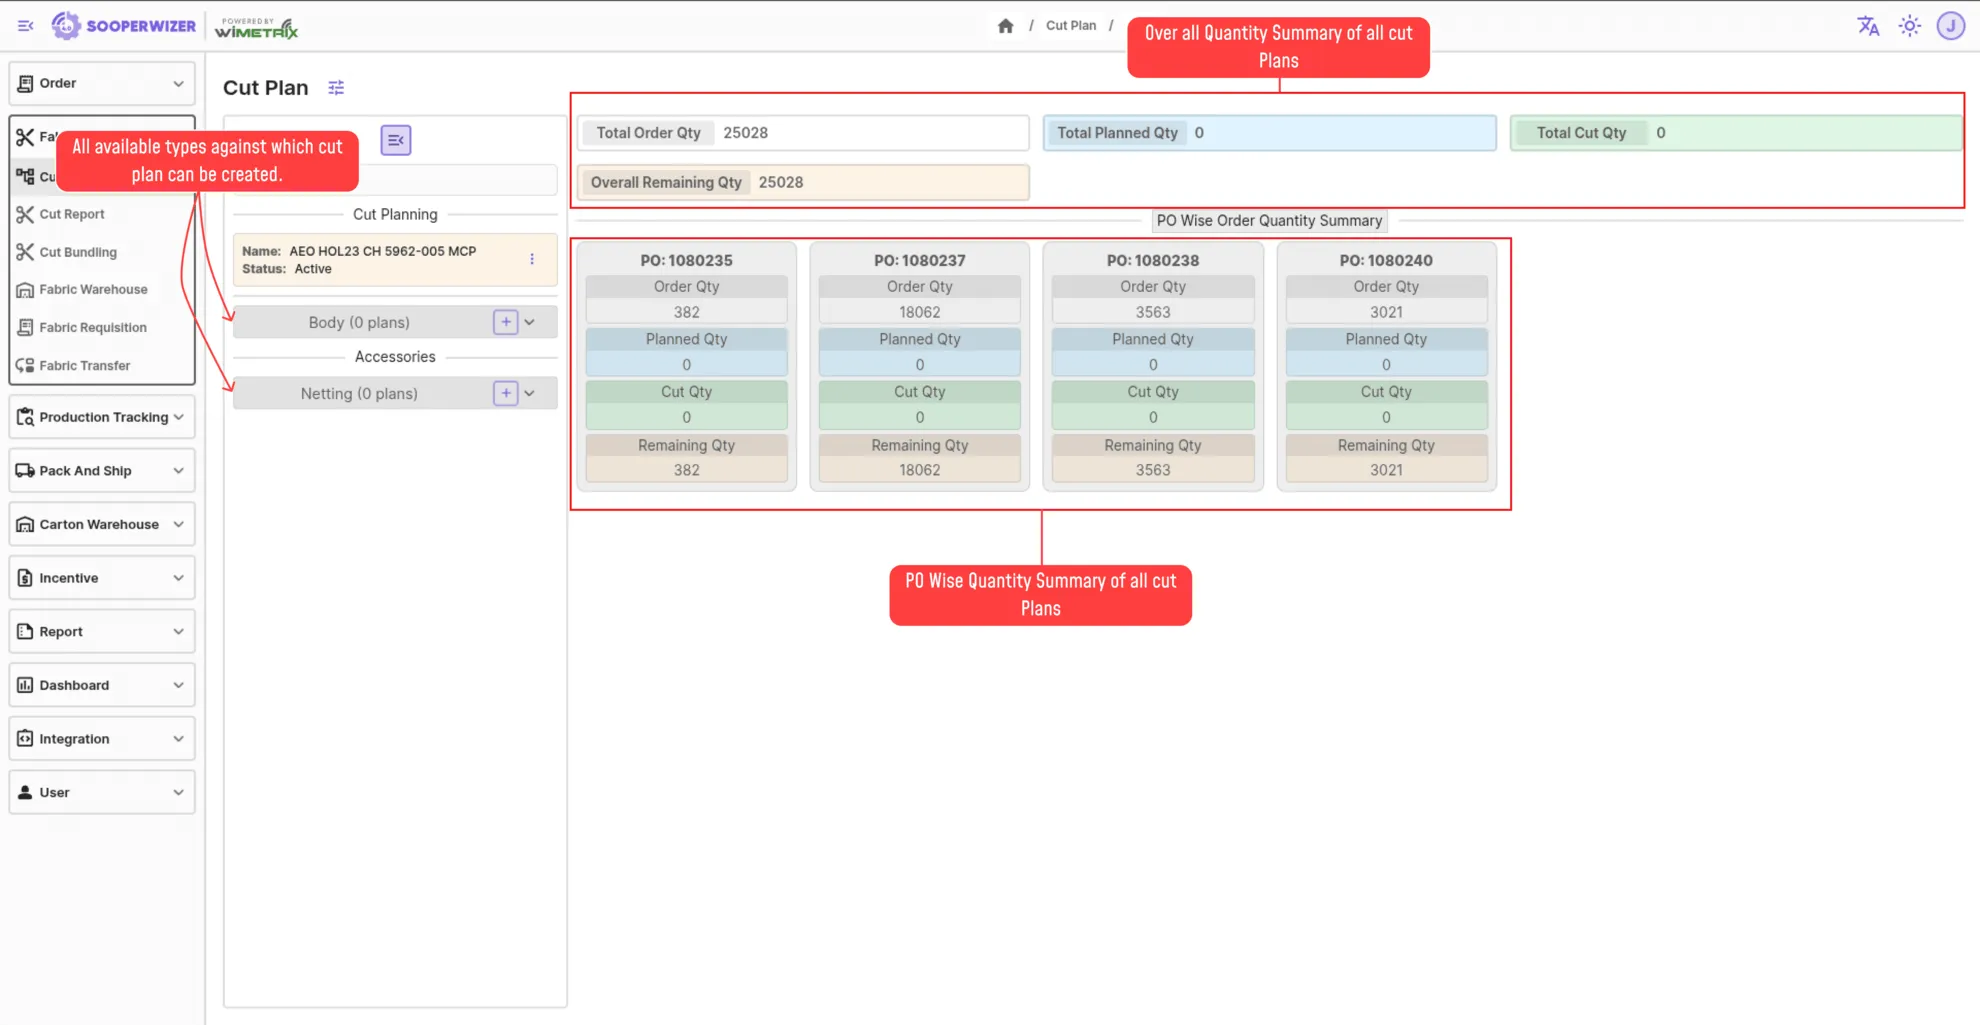The height and width of the screenshot is (1025, 1980).
Task: Add a new Netting cut plan
Action: [x=506, y=393]
